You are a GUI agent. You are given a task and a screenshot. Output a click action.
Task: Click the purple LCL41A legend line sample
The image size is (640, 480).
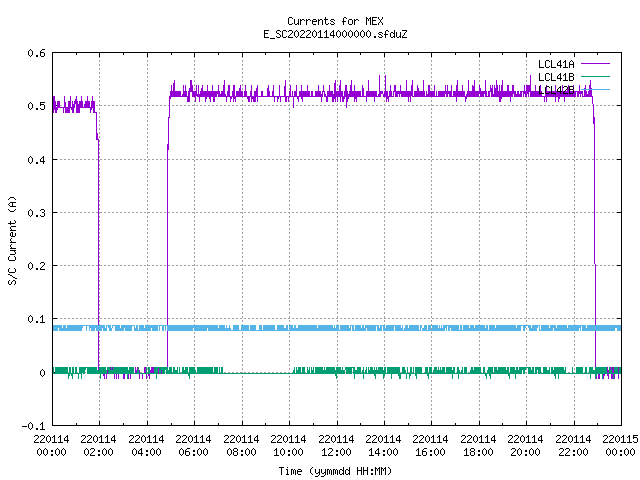pyautogui.click(x=595, y=64)
